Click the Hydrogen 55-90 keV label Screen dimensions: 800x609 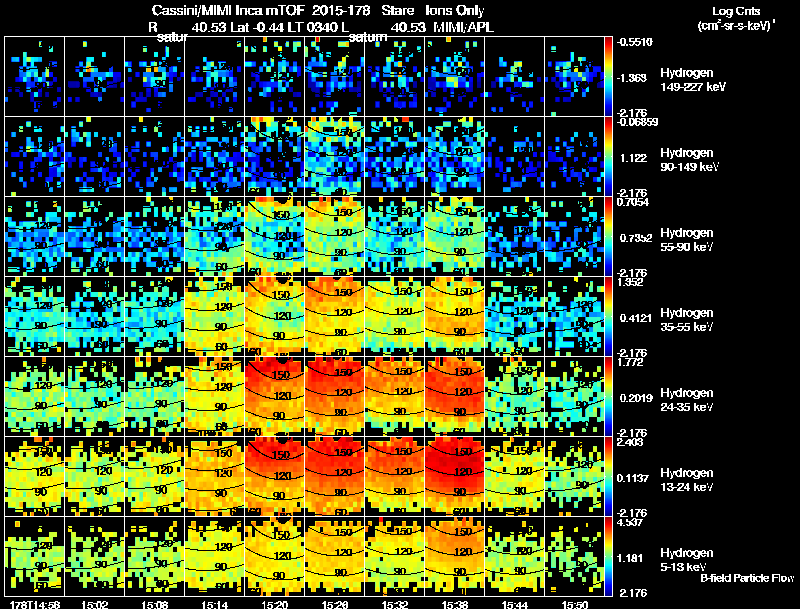pos(687,240)
